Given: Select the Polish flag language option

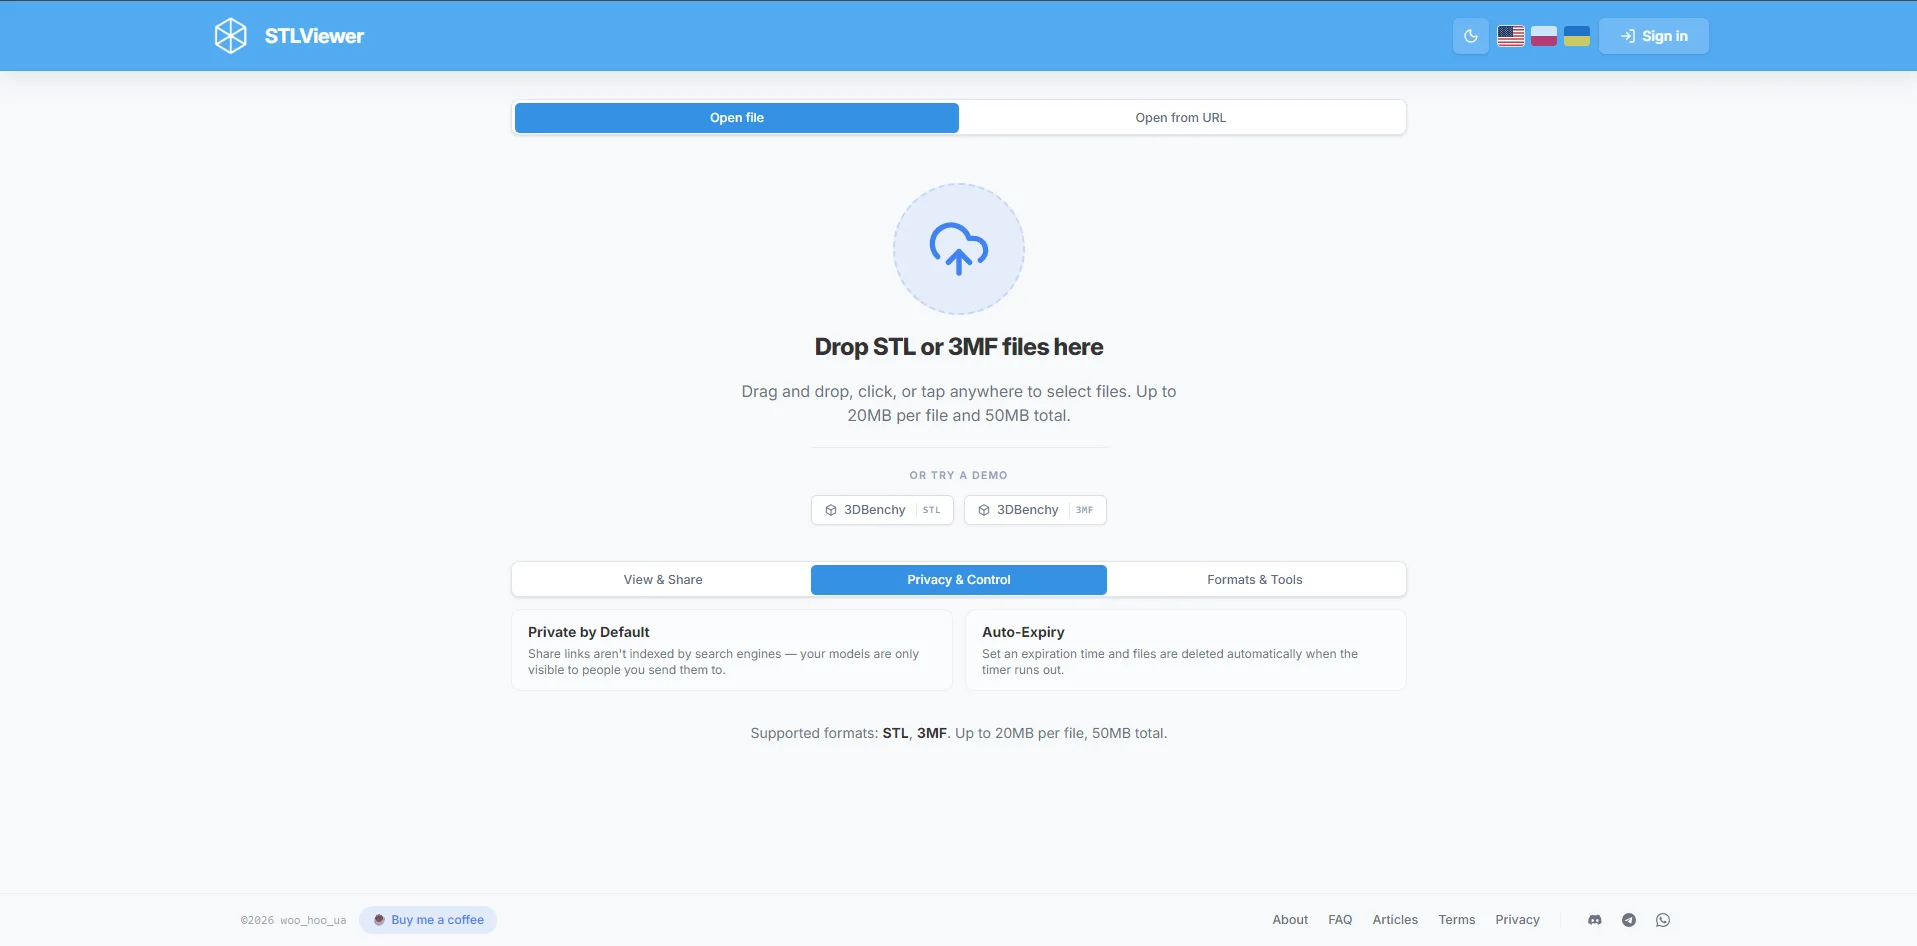Looking at the screenshot, I should (1544, 36).
